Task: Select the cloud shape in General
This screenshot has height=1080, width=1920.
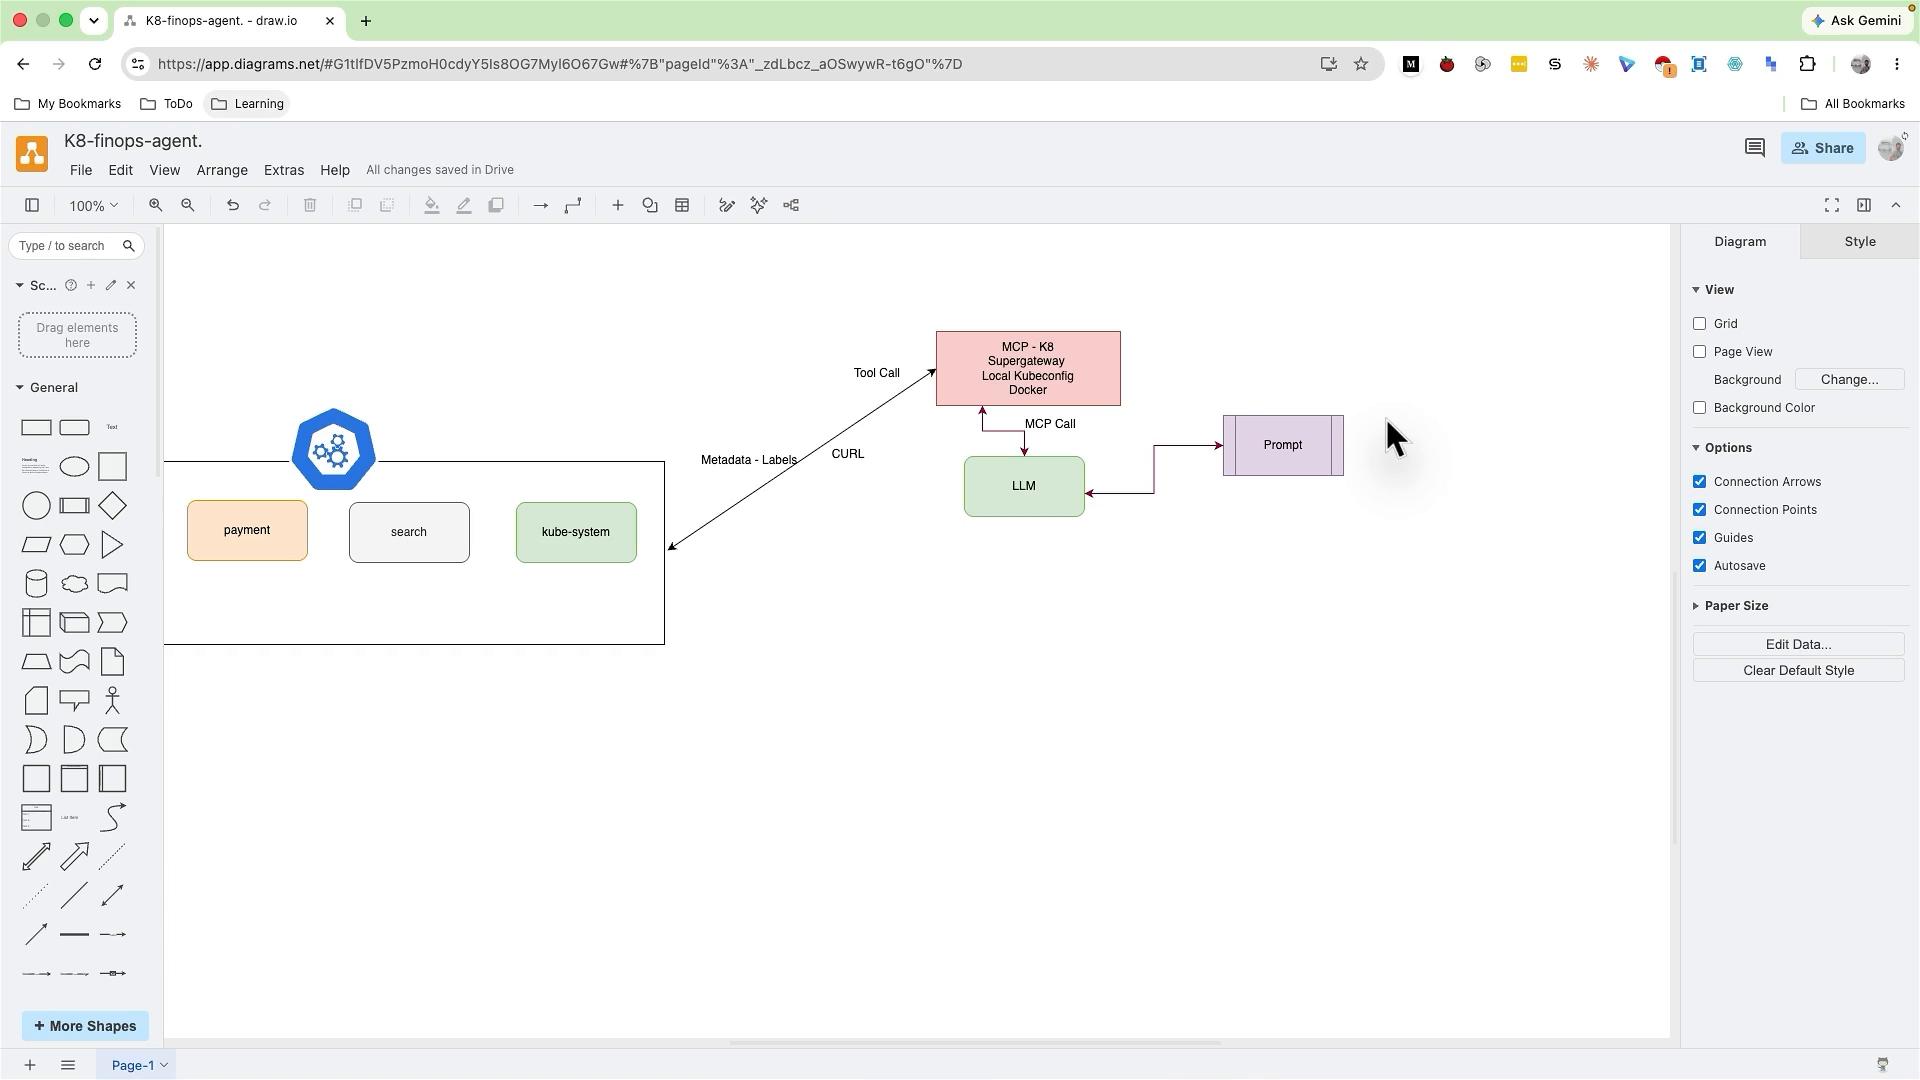Action: (x=74, y=584)
